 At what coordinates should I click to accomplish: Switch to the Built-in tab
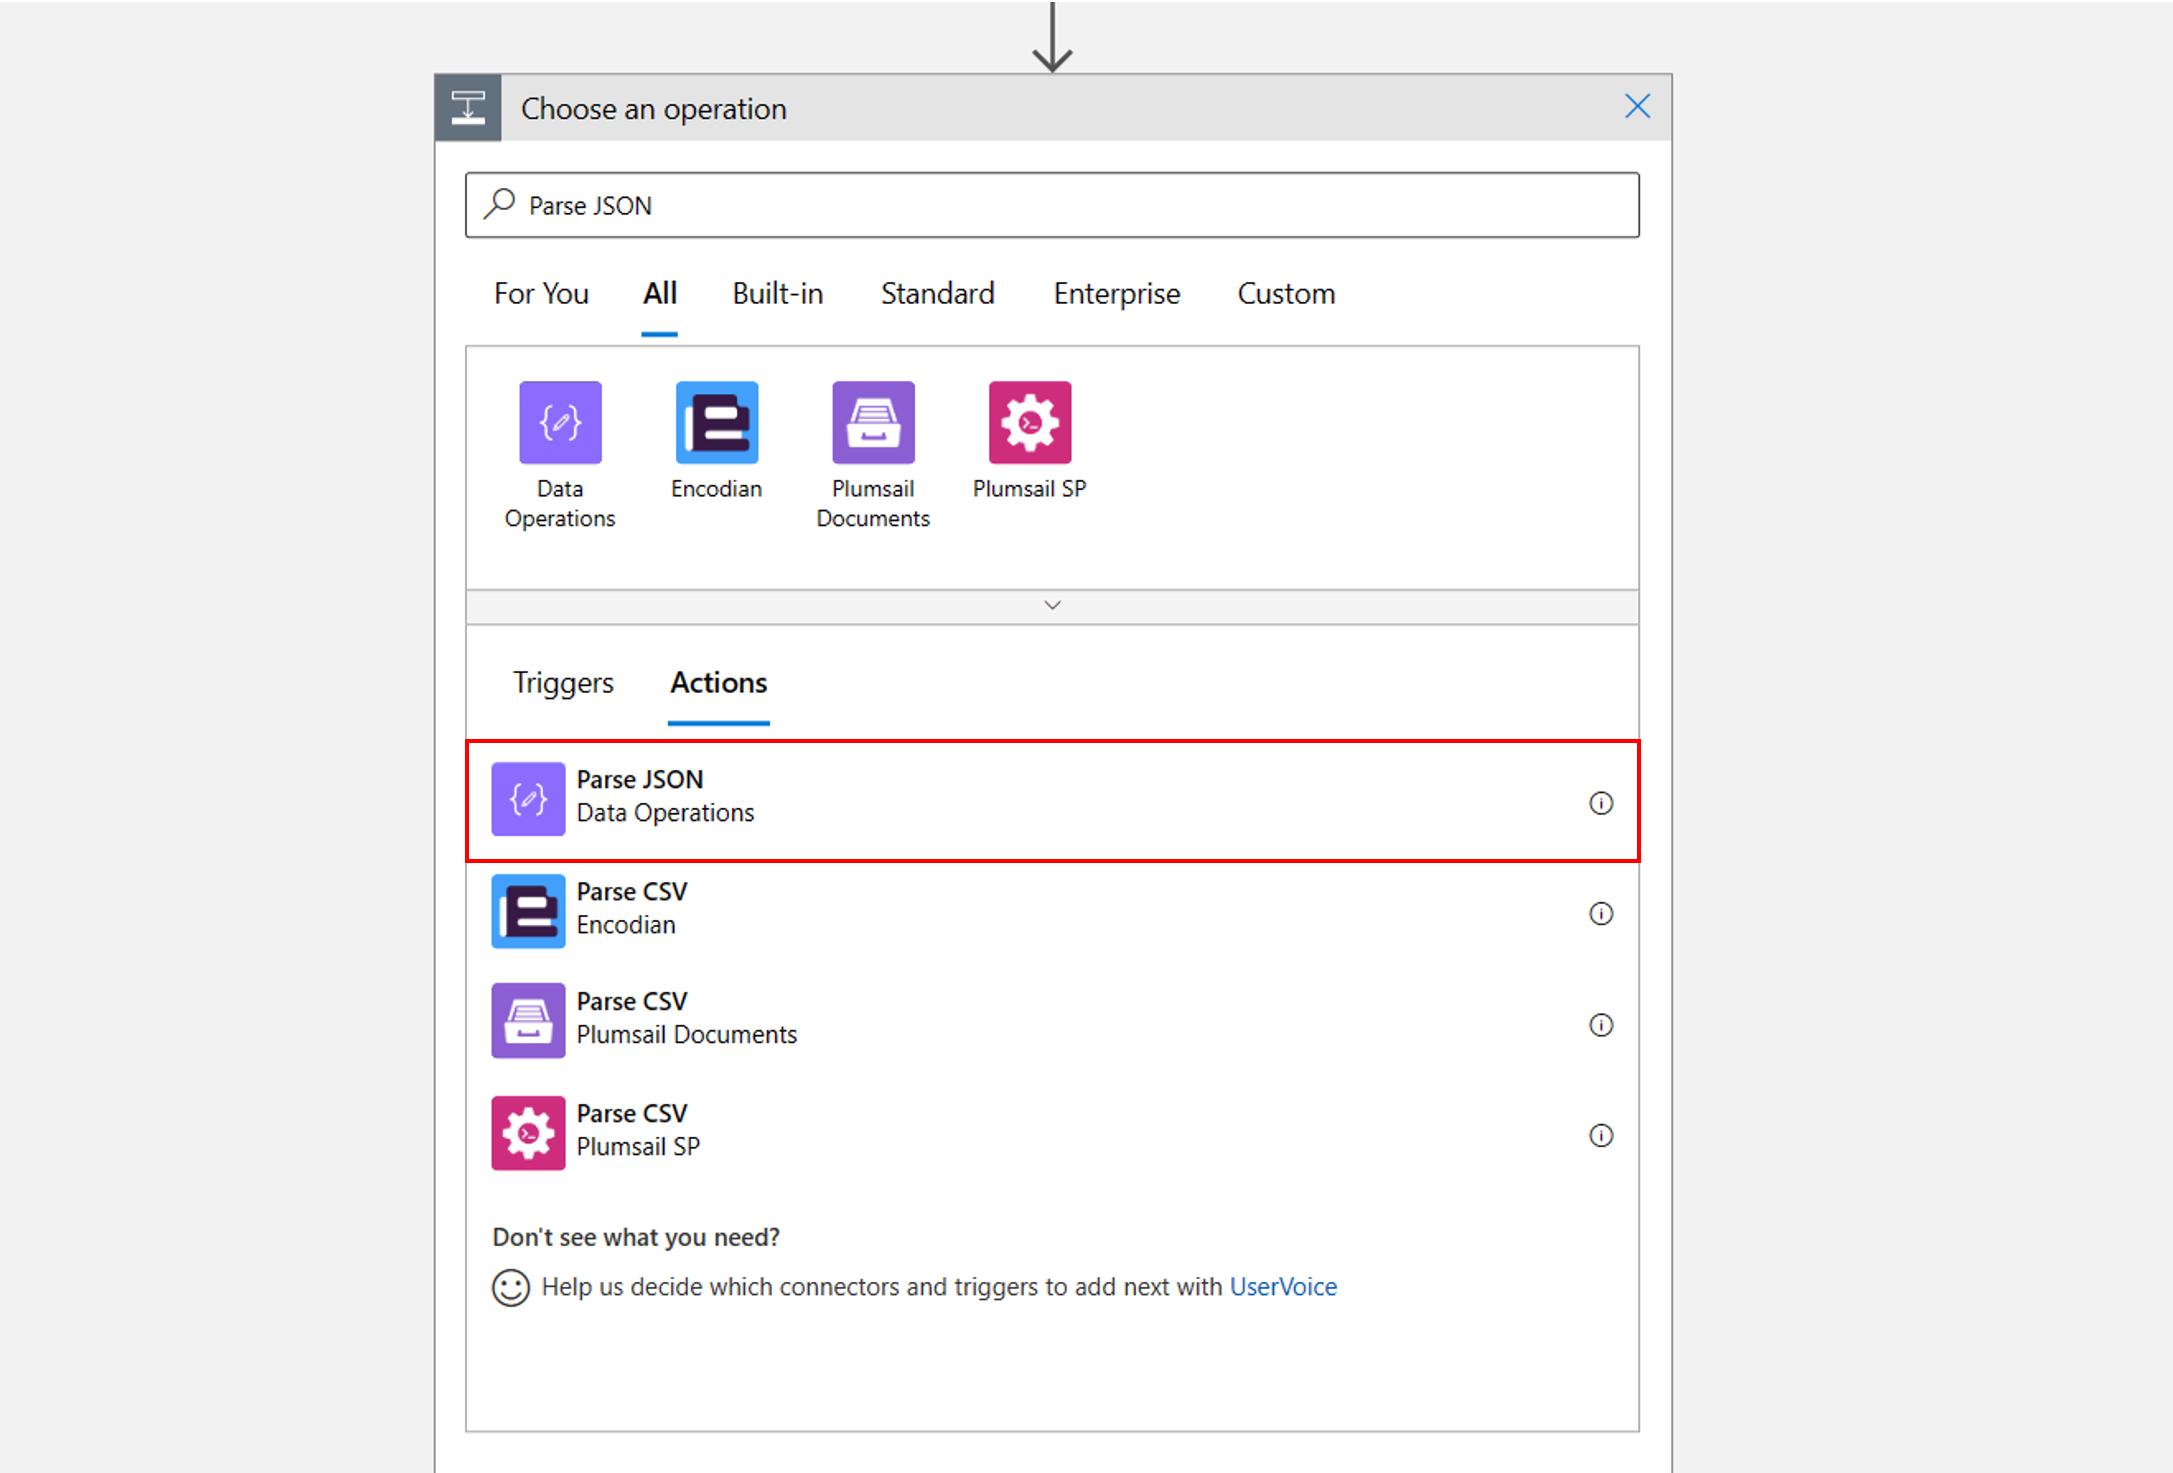coord(777,294)
